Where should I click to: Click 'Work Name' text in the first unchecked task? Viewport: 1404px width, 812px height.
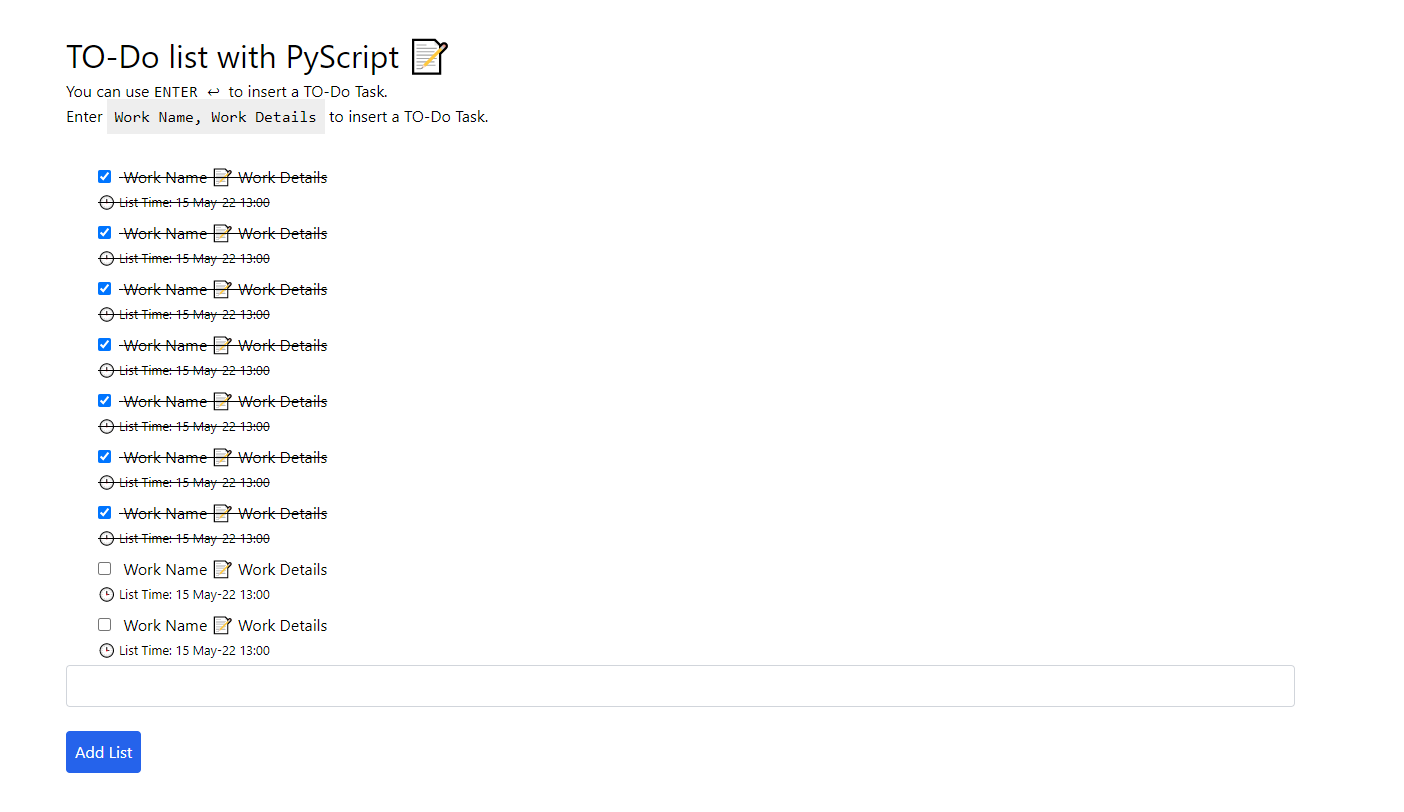click(x=165, y=570)
